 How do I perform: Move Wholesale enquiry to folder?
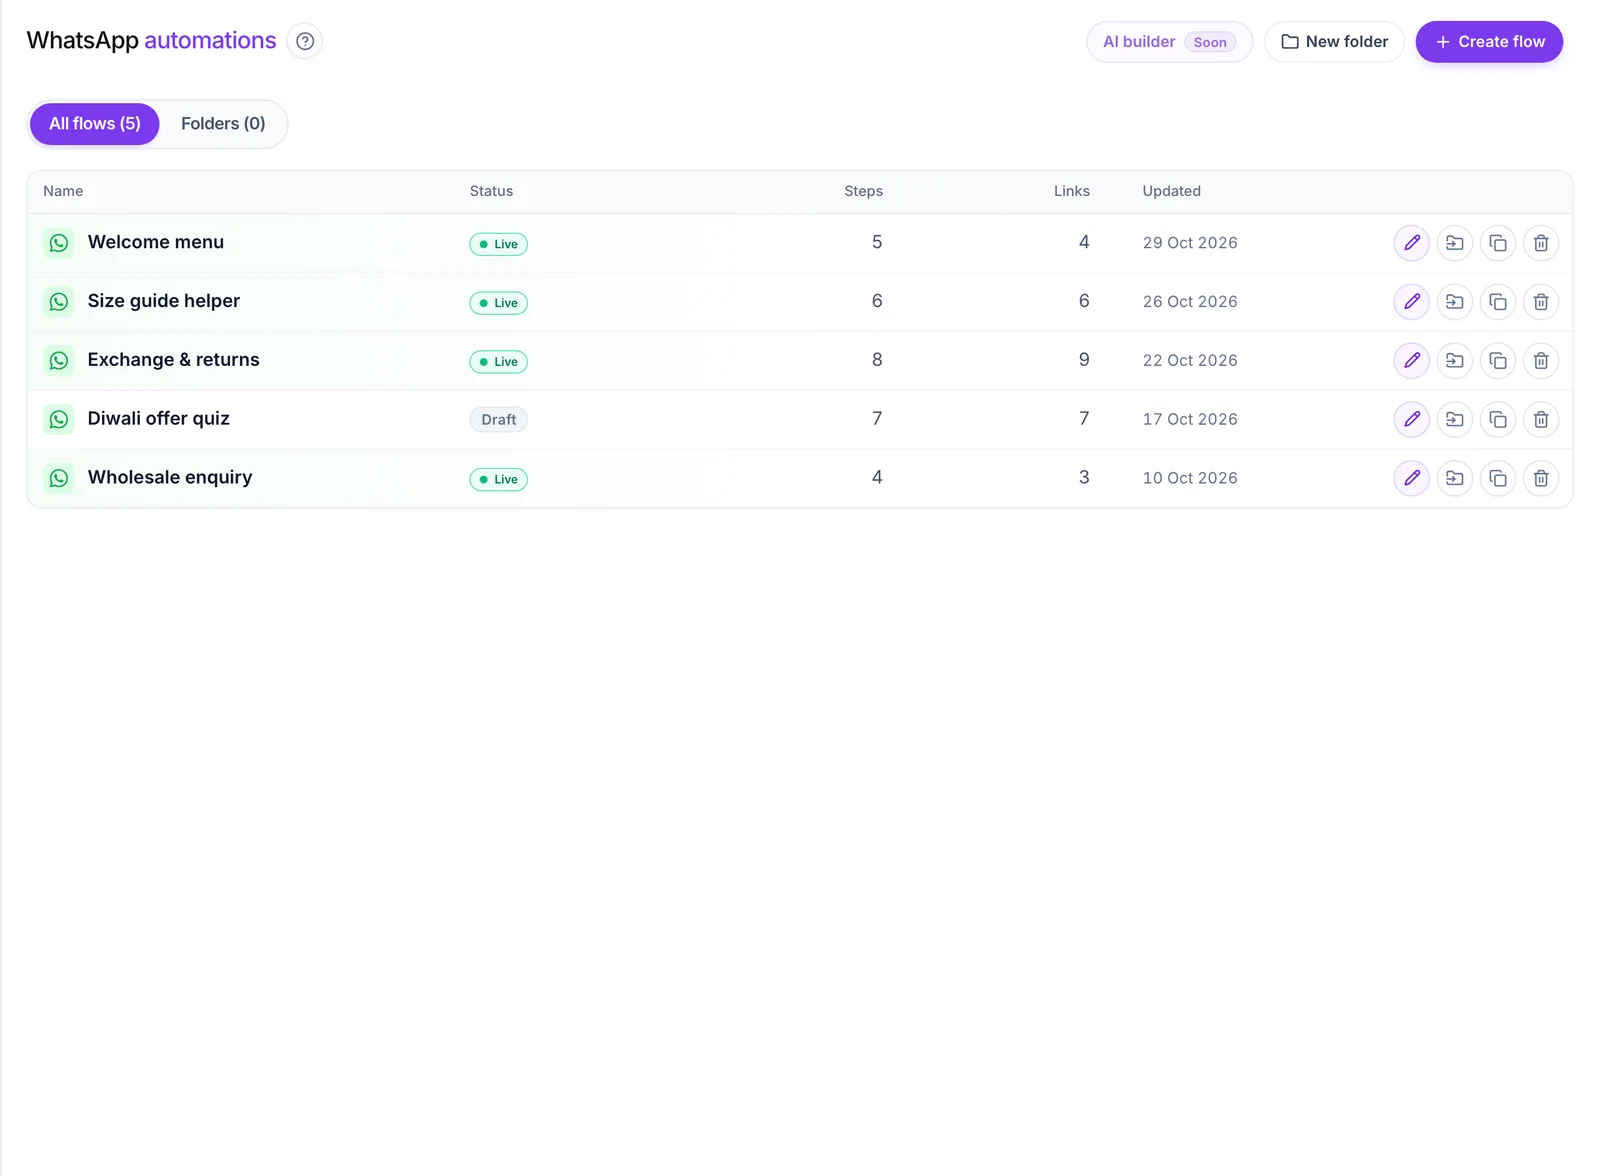1454,479
